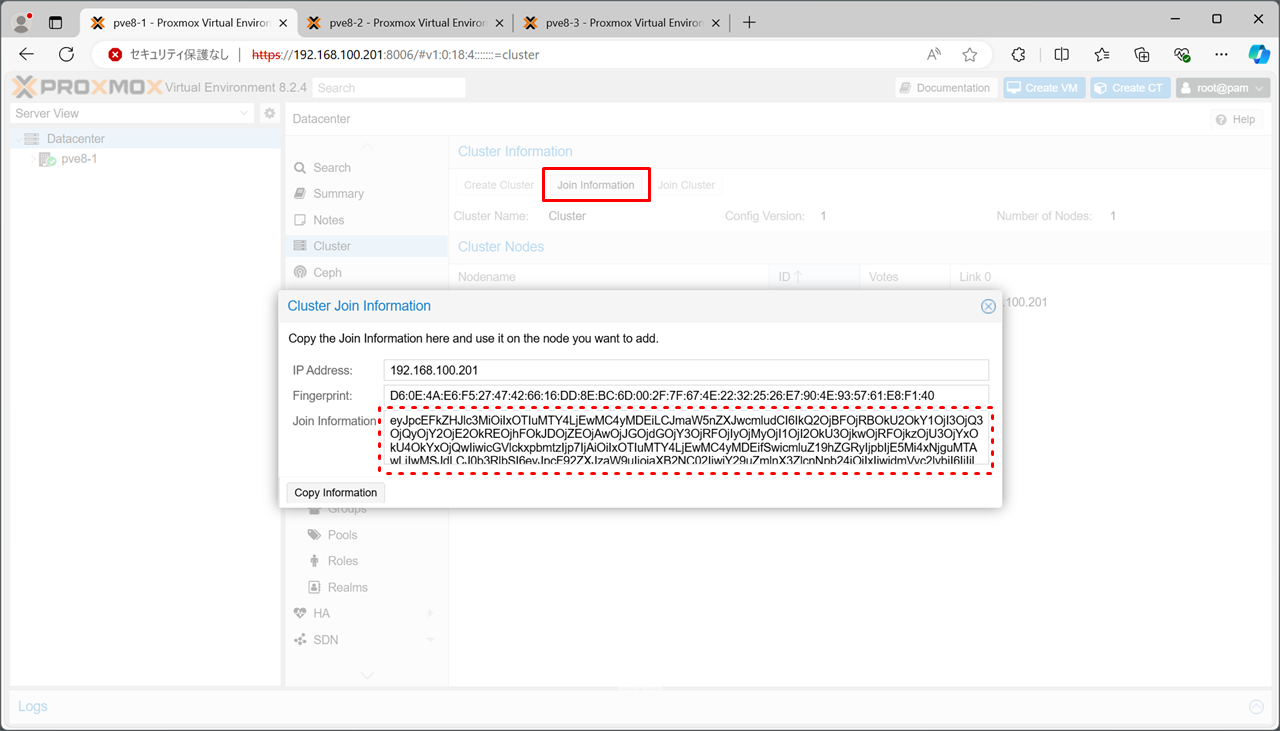The height and width of the screenshot is (731, 1280).
Task: Expand the Logs panel arrow
Action: point(1256,707)
